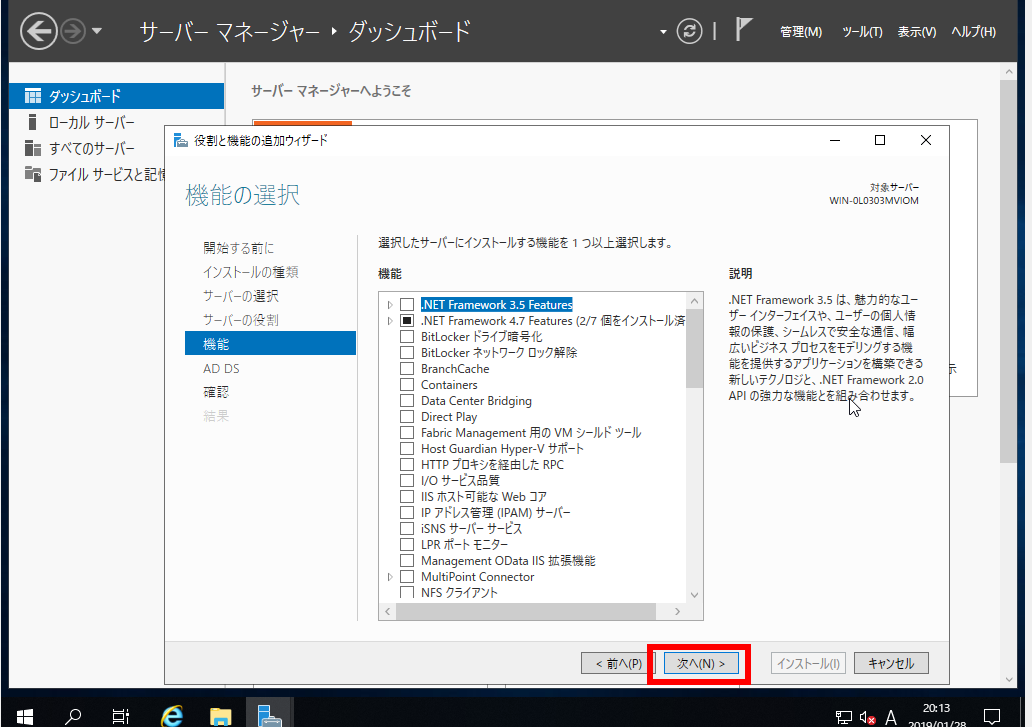
Task: Open the notifications flag icon
Action: coord(743,30)
